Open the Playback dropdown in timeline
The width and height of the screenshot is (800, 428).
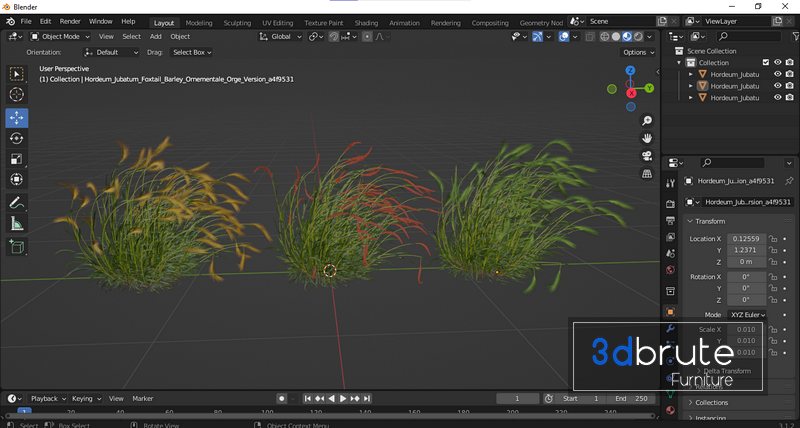point(48,398)
